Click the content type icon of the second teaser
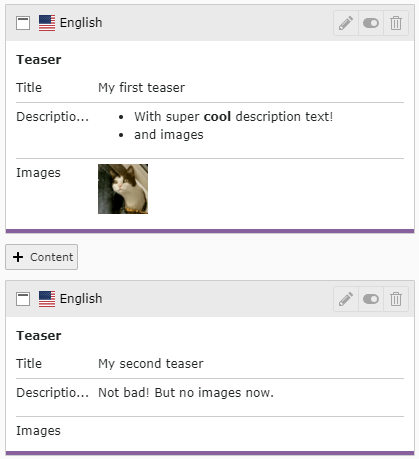Image resolution: width=419 pixels, height=459 pixels. coord(23,299)
